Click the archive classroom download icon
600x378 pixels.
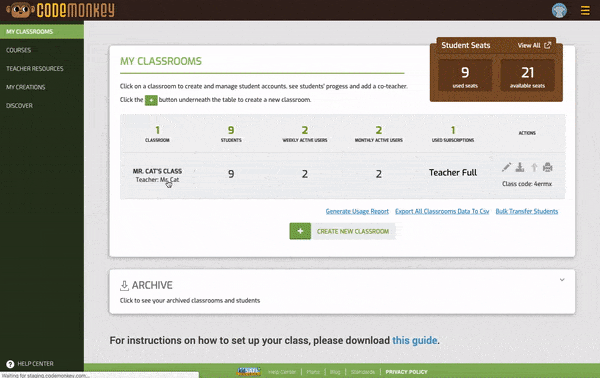pyautogui.click(x=520, y=167)
